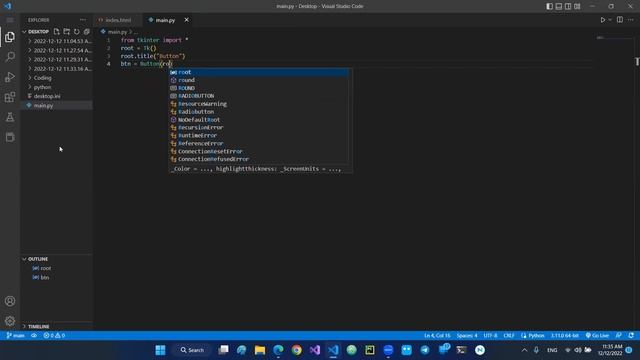Choose 'round' autocomplete suggestion
The width and height of the screenshot is (640, 360).
point(259,80)
